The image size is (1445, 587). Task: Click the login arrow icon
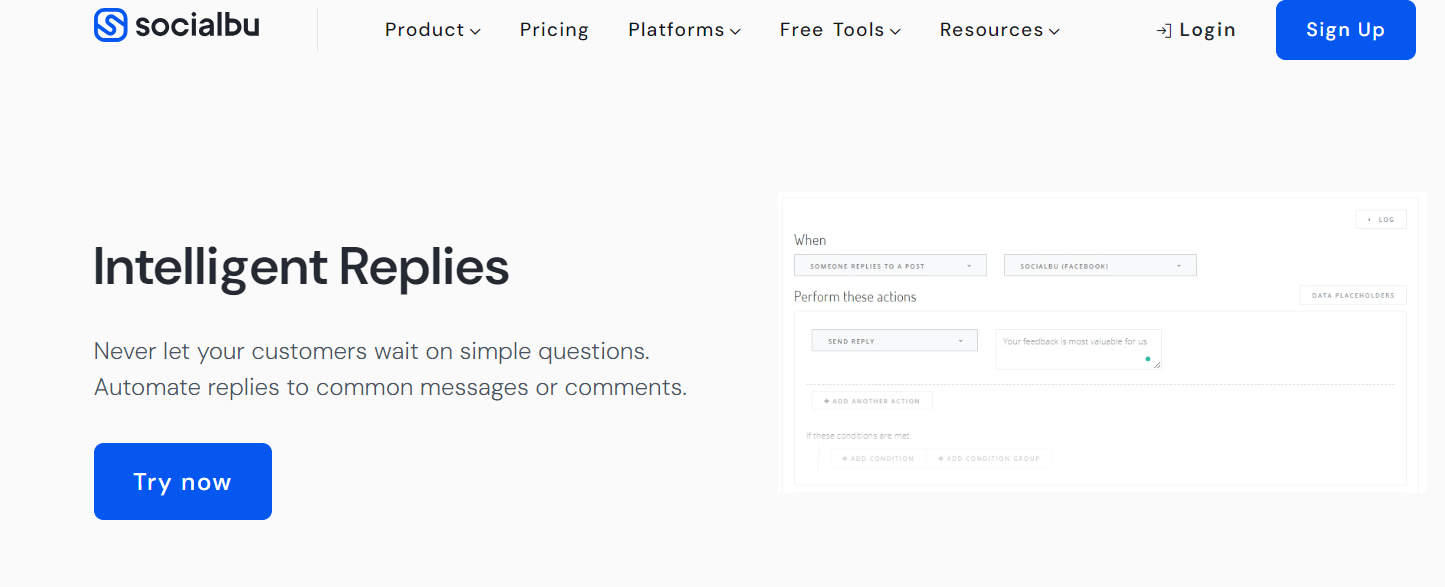pyautogui.click(x=1163, y=31)
